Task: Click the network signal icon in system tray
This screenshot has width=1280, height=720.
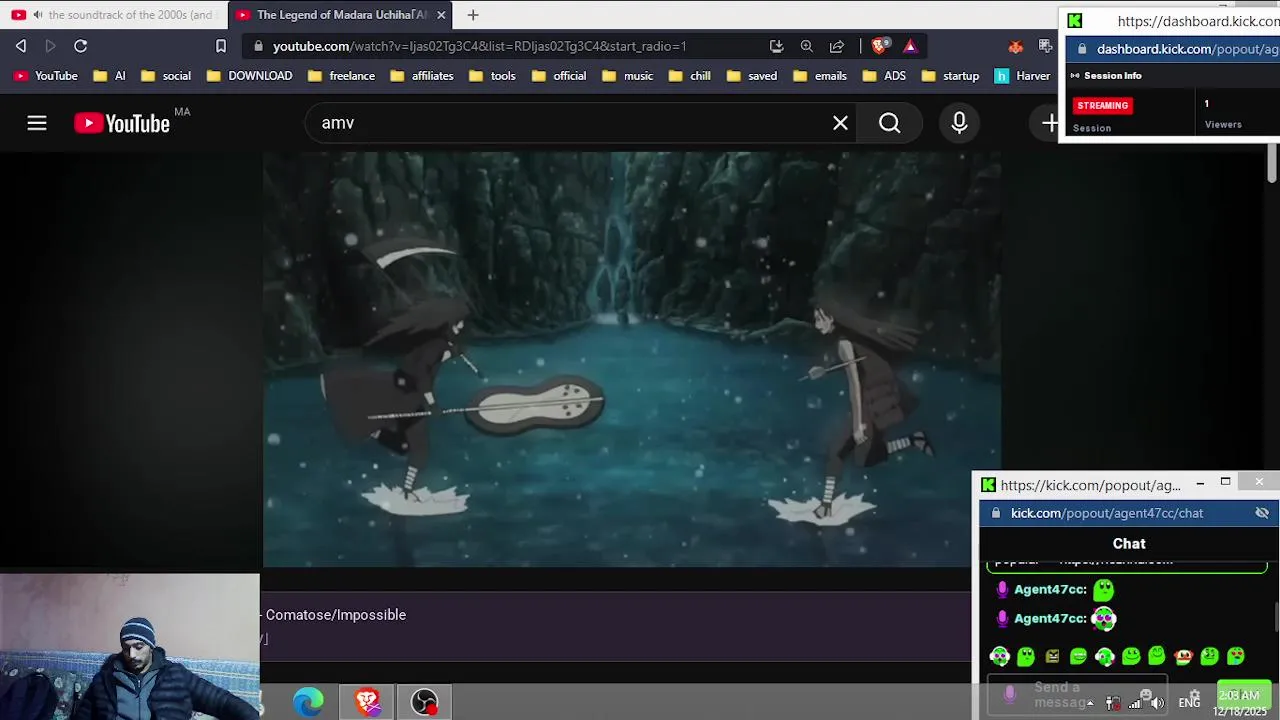Action: [x=1135, y=703]
